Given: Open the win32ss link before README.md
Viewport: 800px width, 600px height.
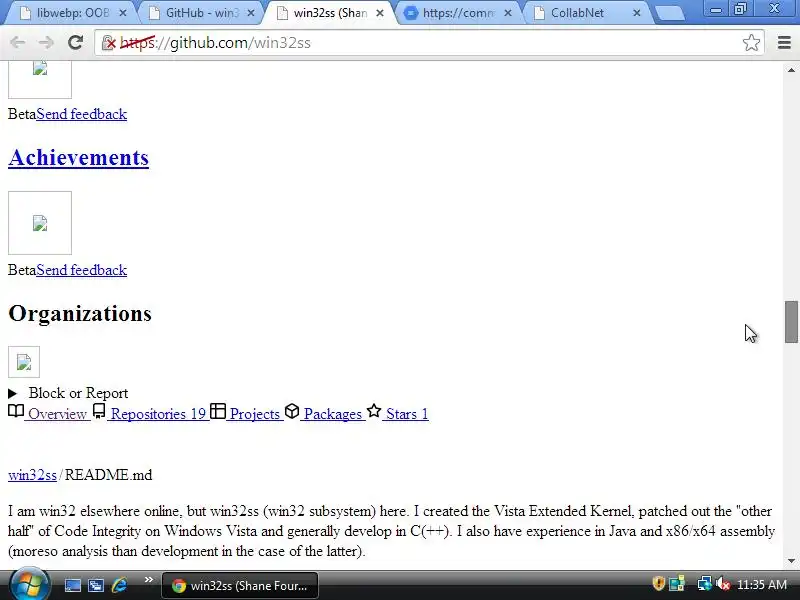Looking at the screenshot, I should (32, 475).
